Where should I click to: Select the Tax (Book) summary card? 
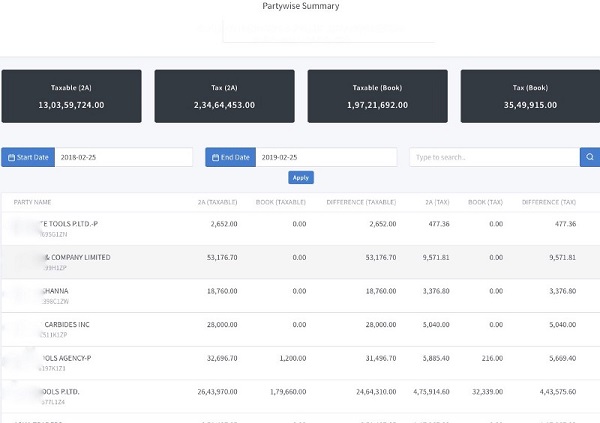(530, 96)
